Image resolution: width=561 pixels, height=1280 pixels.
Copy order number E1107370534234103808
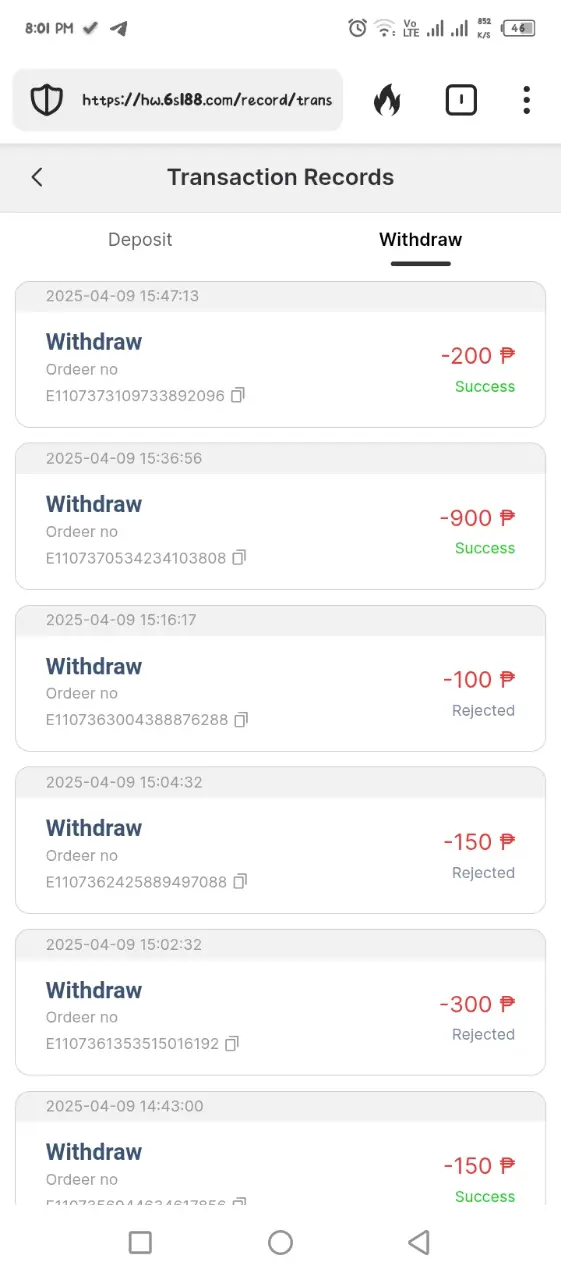(x=239, y=557)
